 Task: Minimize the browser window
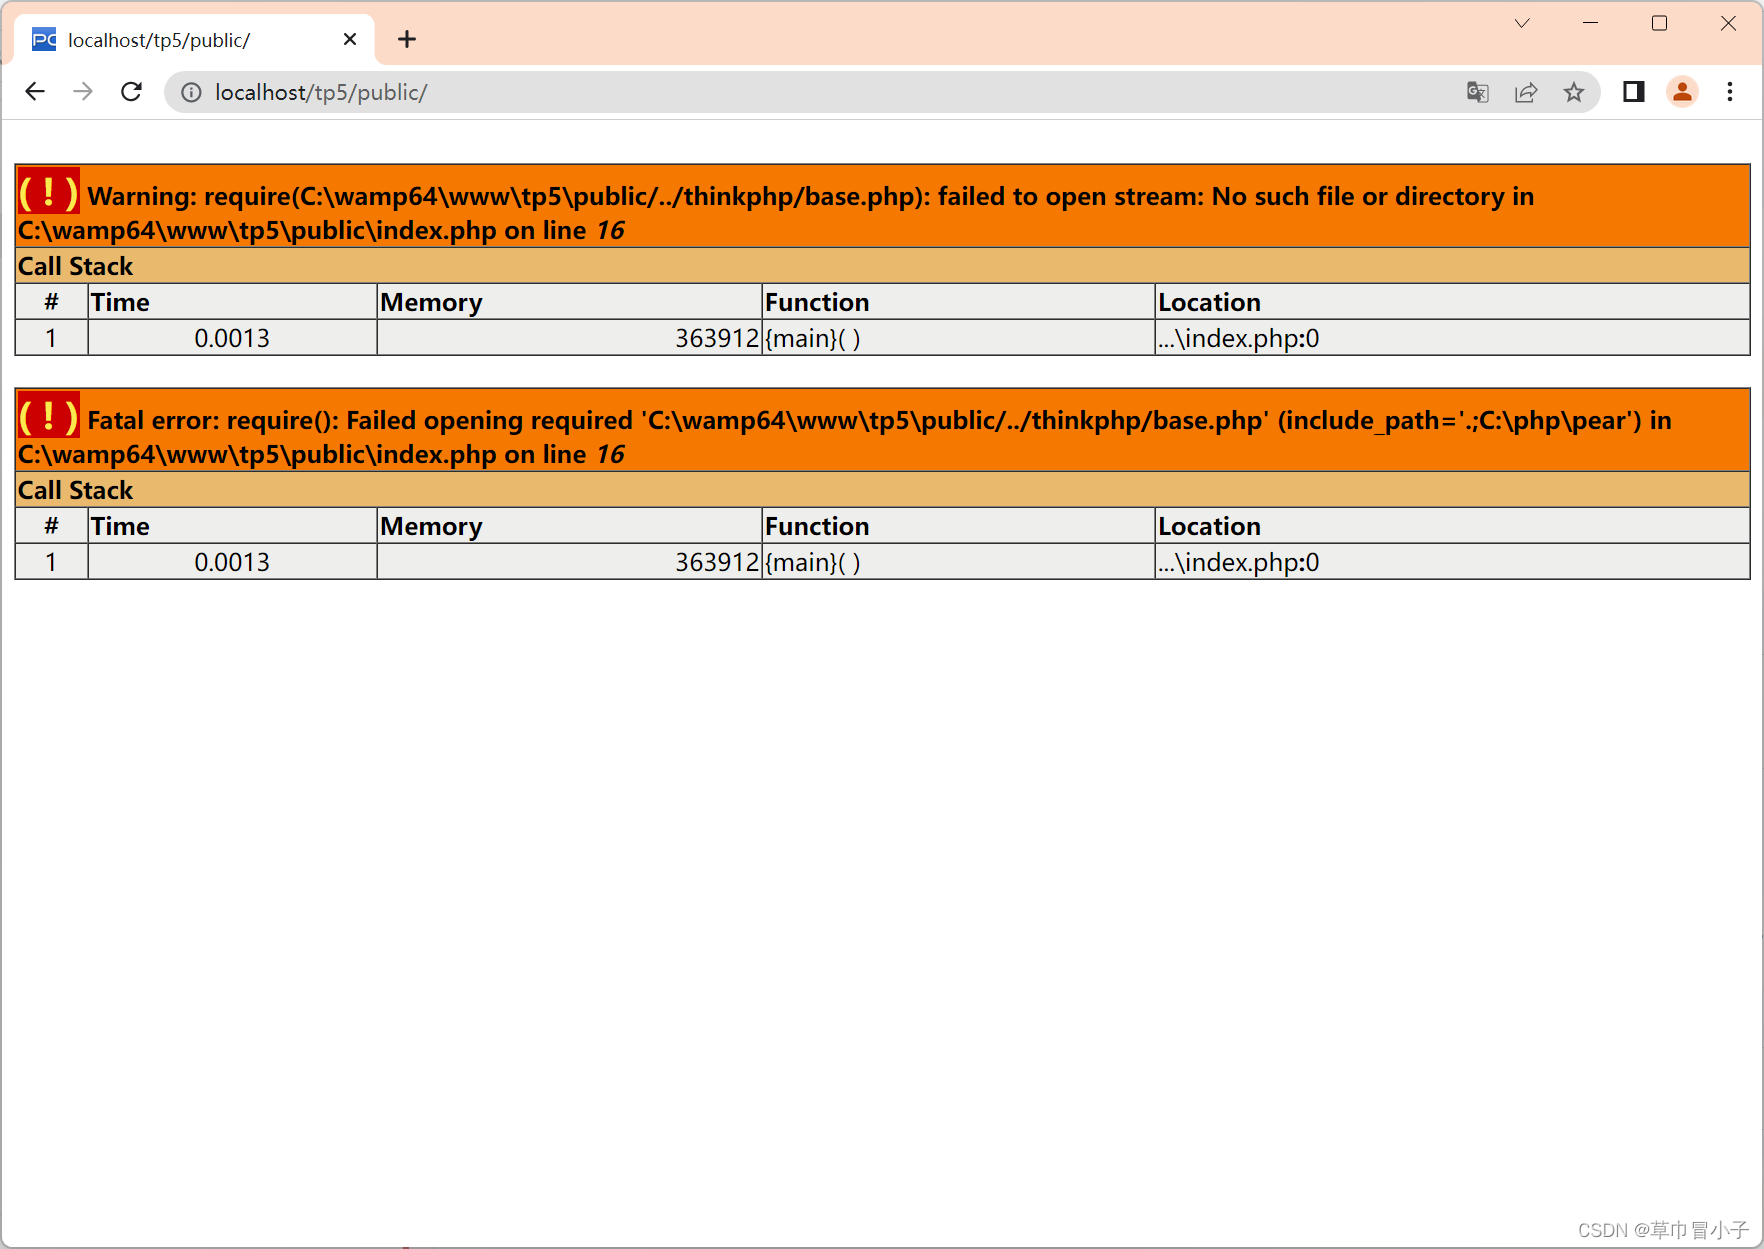[1590, 23]
